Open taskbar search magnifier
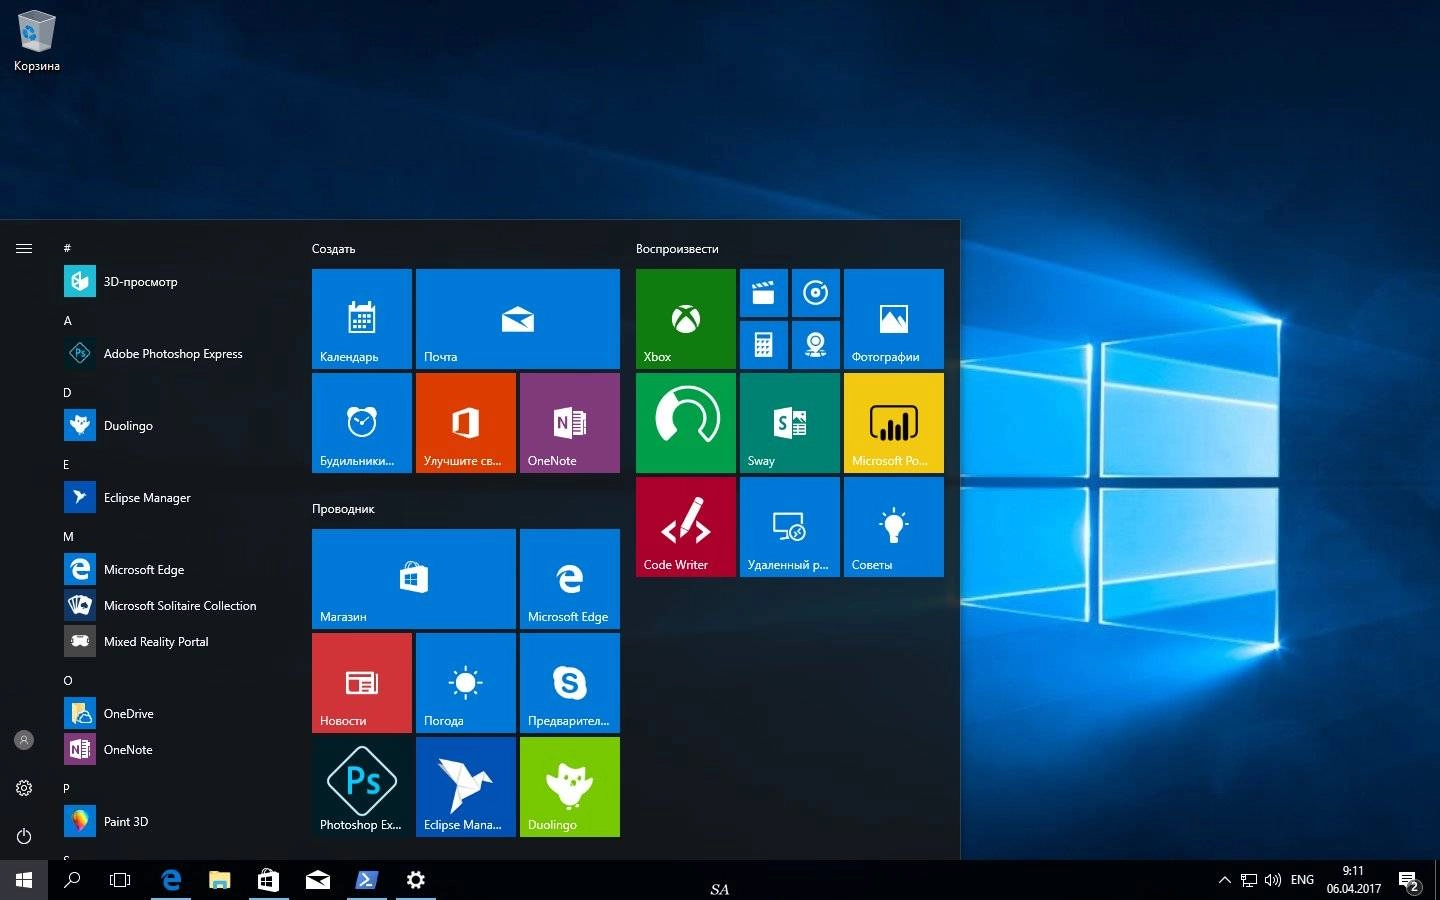 click(x=72, y=880)
